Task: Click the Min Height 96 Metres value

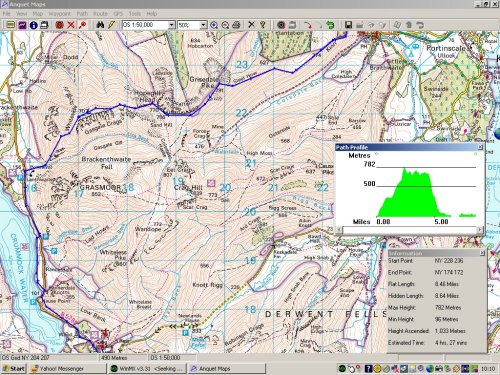Action: 447,319
